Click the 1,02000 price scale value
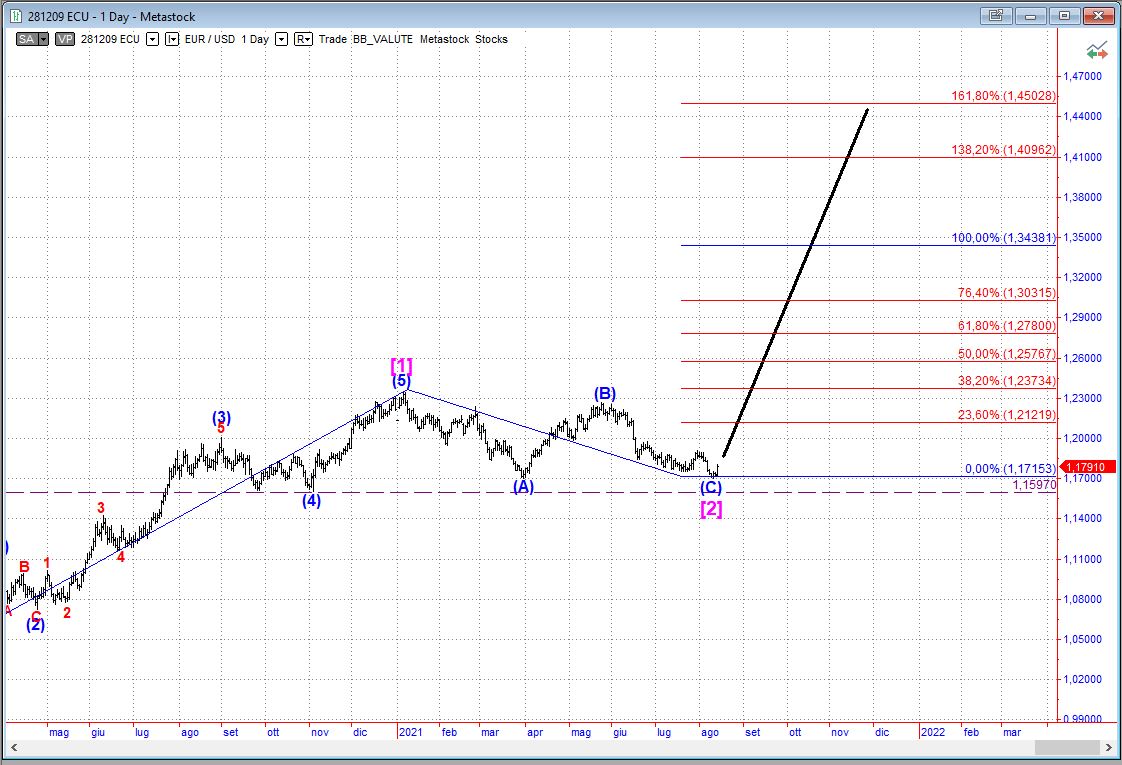Viewport: 1122px width, 765px height. coord(1082,679)
